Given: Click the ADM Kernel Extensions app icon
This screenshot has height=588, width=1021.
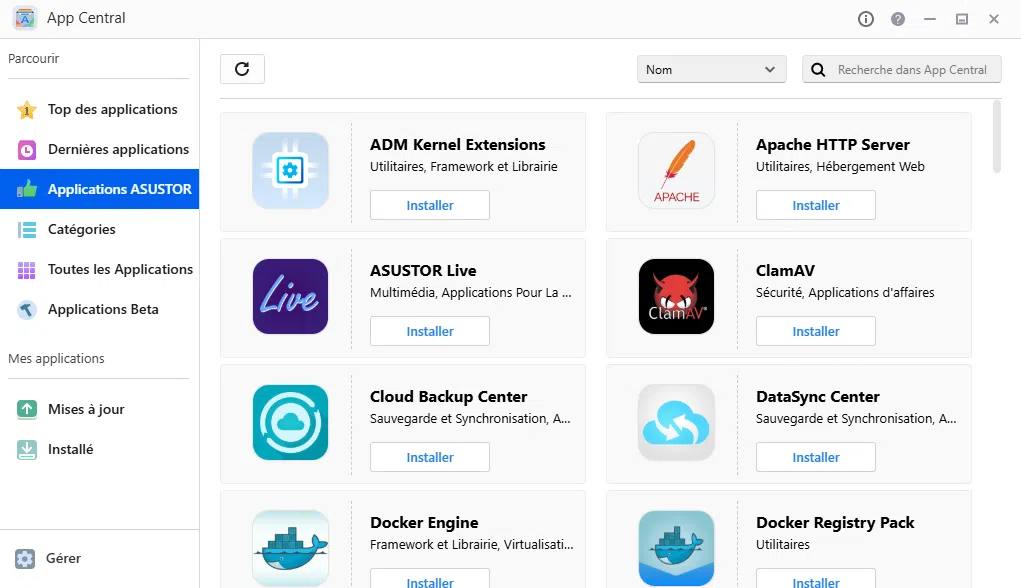Looking at the screenshot, I should click(x=290, y=171).
